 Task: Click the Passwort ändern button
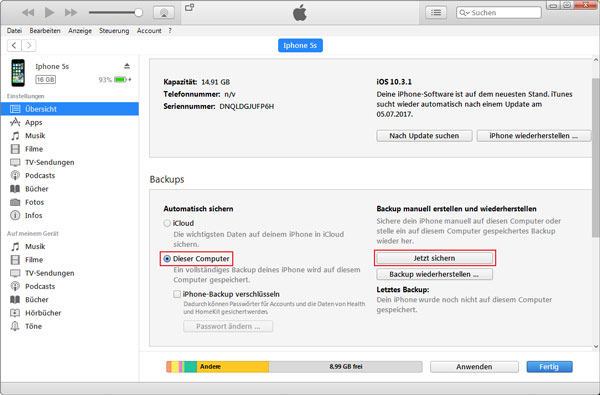[228, 326]
